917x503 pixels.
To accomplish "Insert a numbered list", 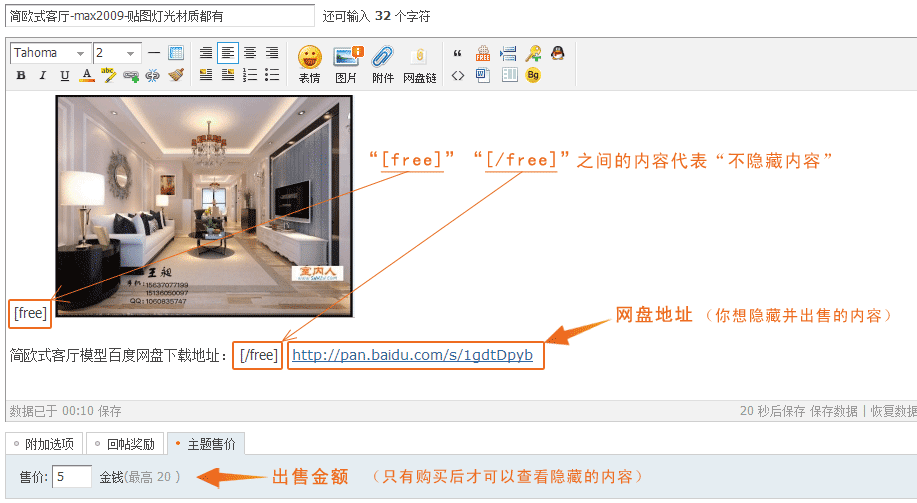I will [250, 75].
